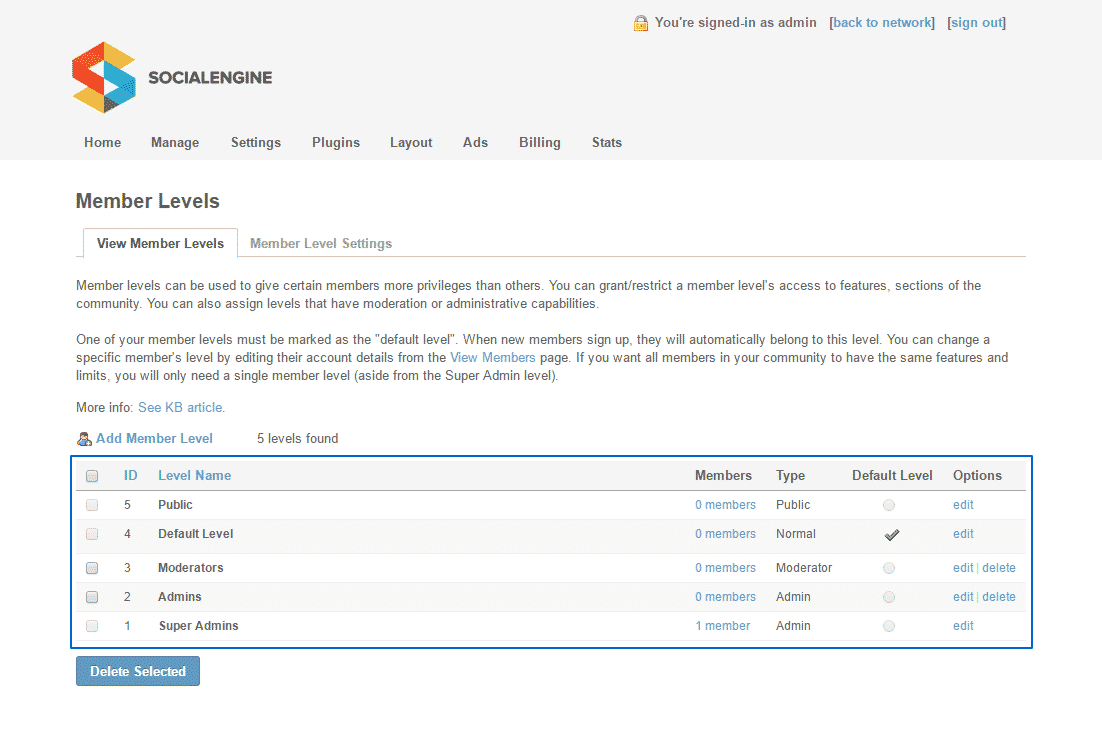Set Moderators as the default level radio
Viewport: 1102px width, 744px height.
point(889,568)
